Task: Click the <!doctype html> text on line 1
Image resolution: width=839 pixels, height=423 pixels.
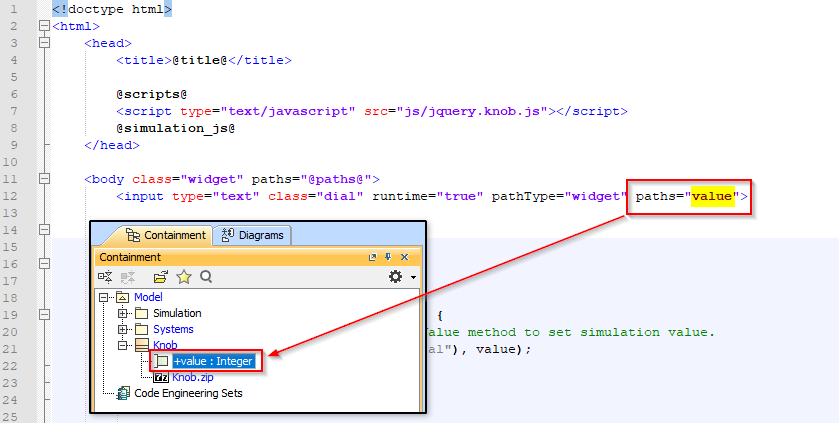Action: point(112,9)
